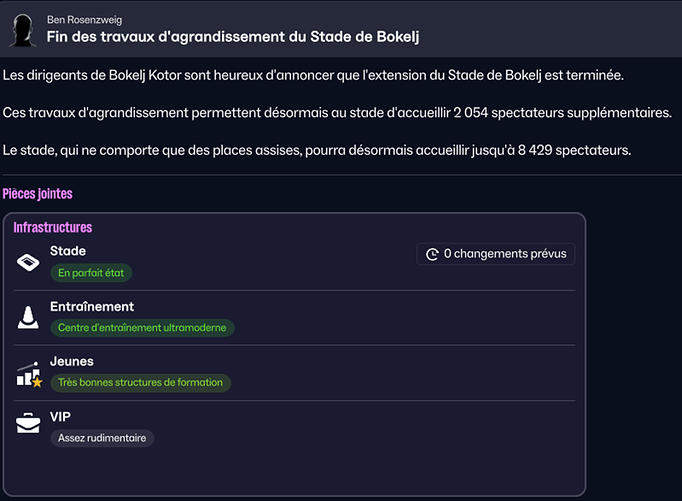
Task: Click the clock icon for planned changes
Action: [x=432, y=254]
